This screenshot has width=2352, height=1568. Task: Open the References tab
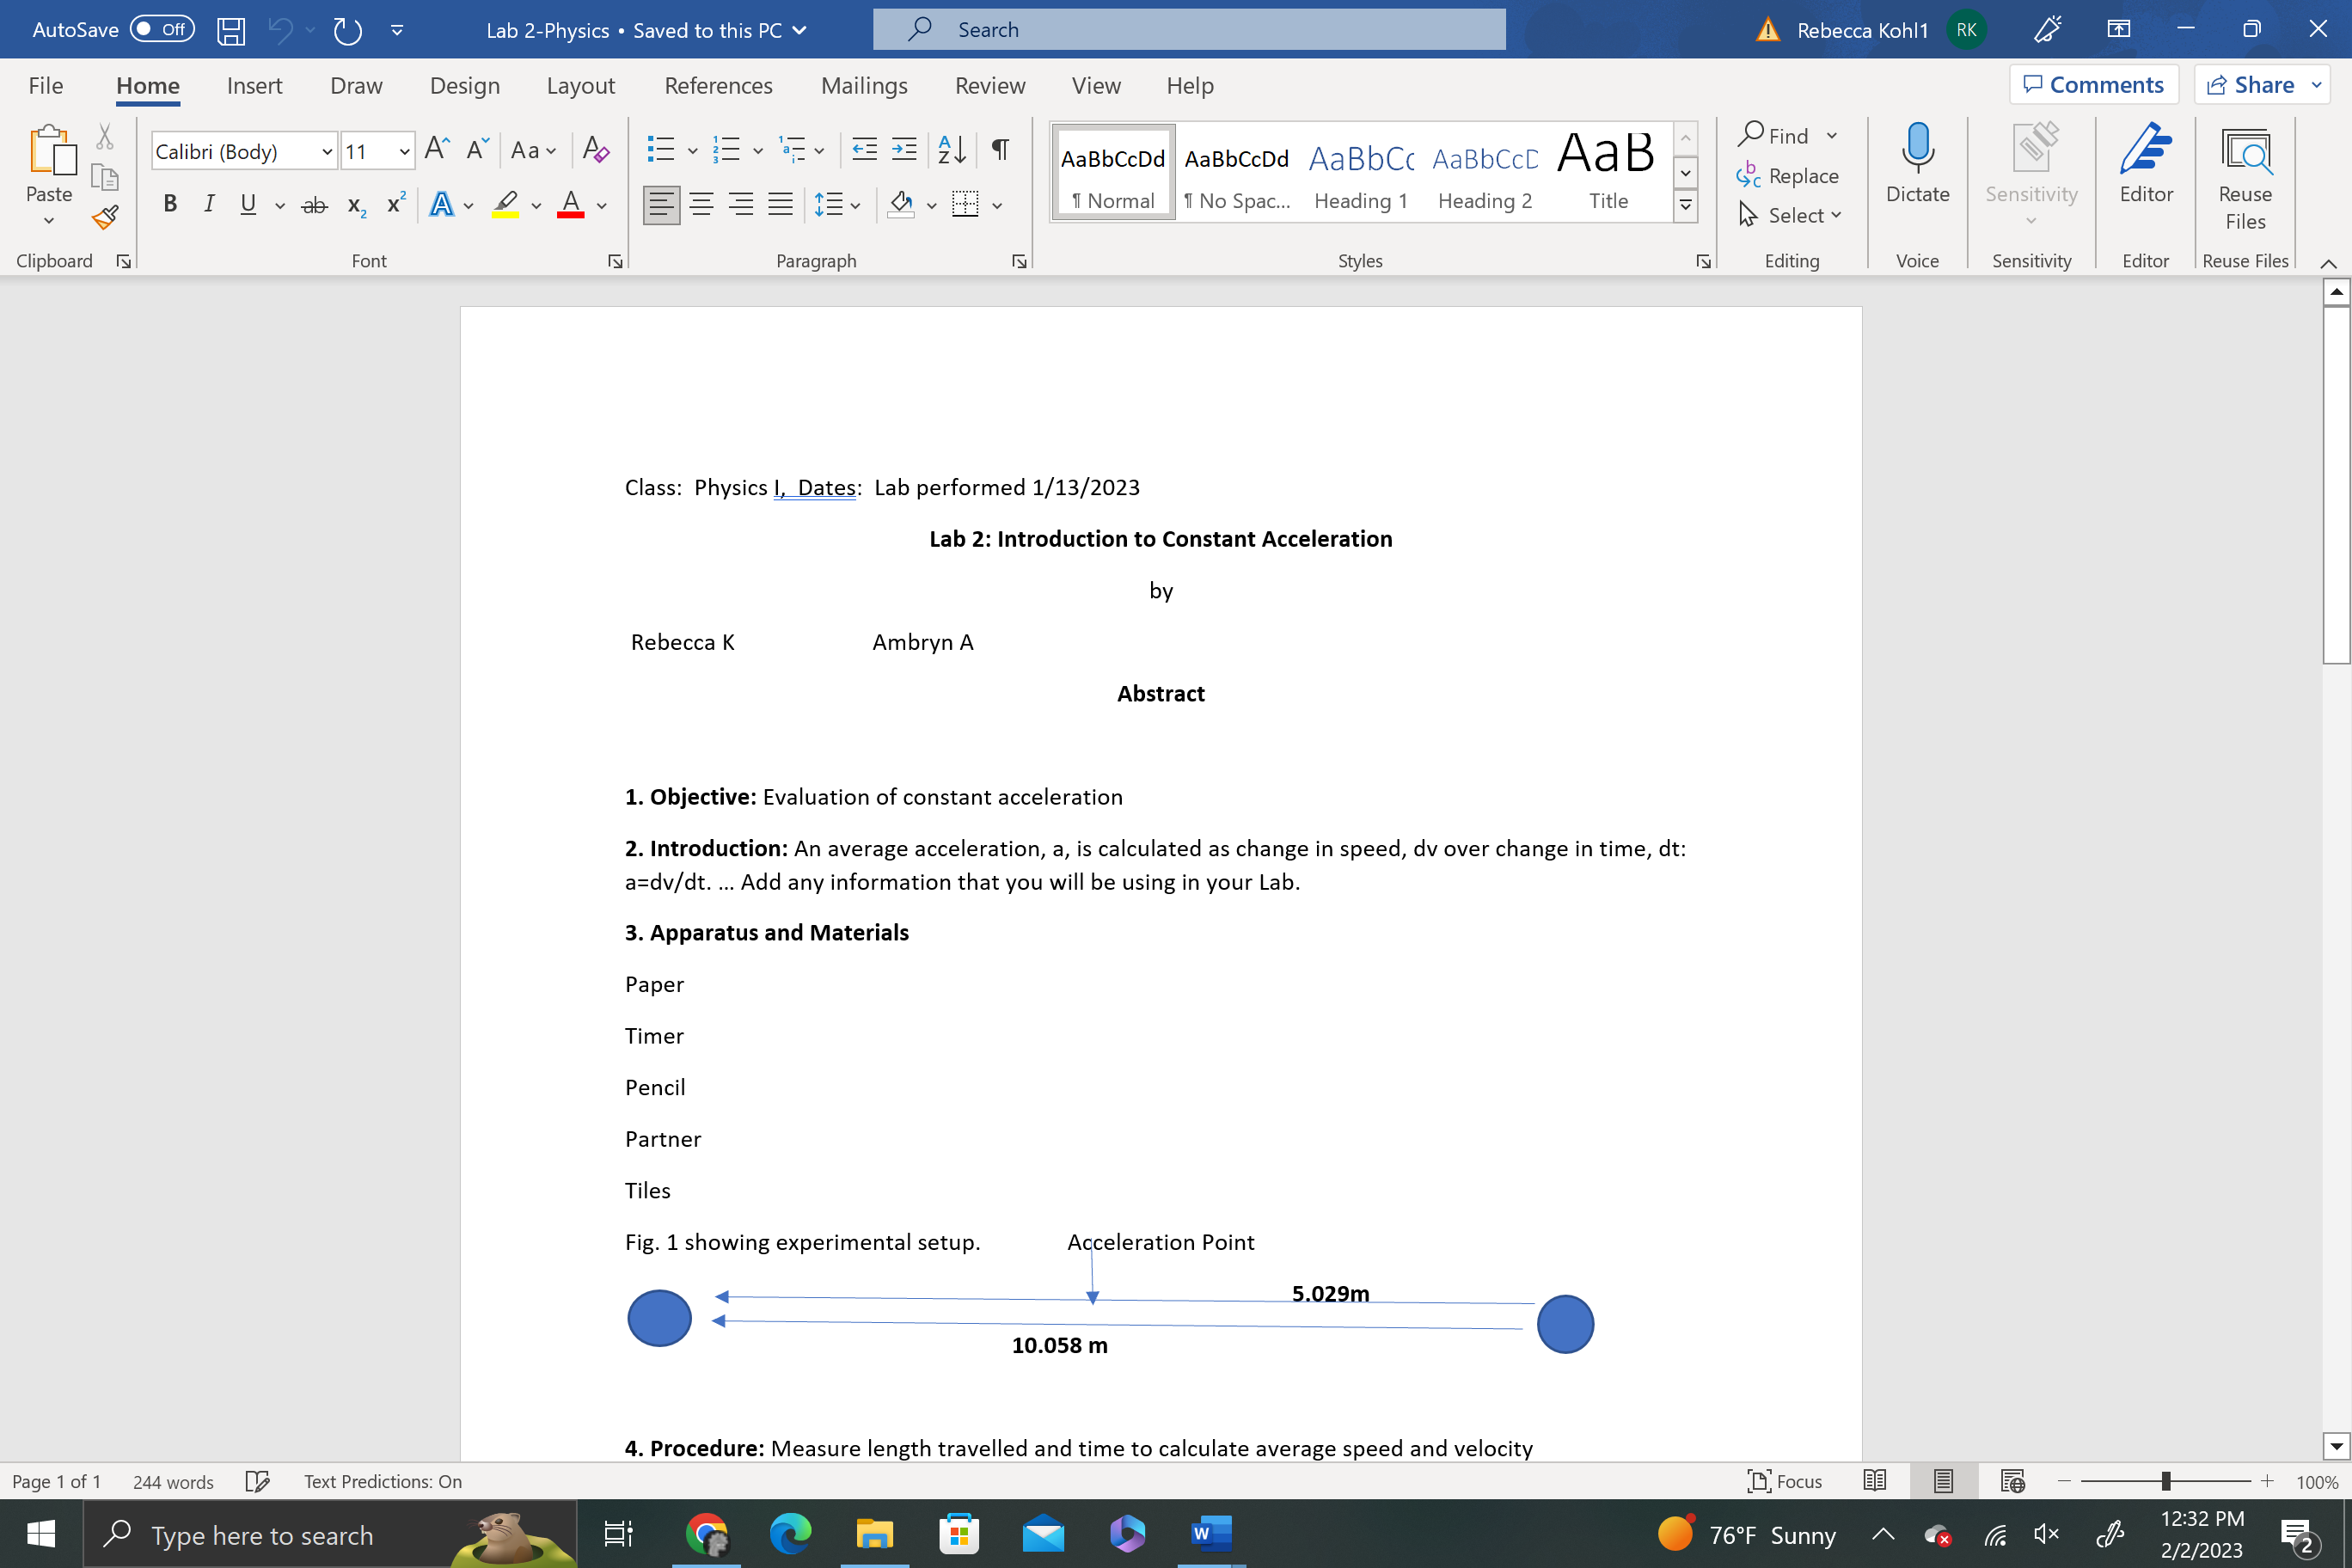718,86
